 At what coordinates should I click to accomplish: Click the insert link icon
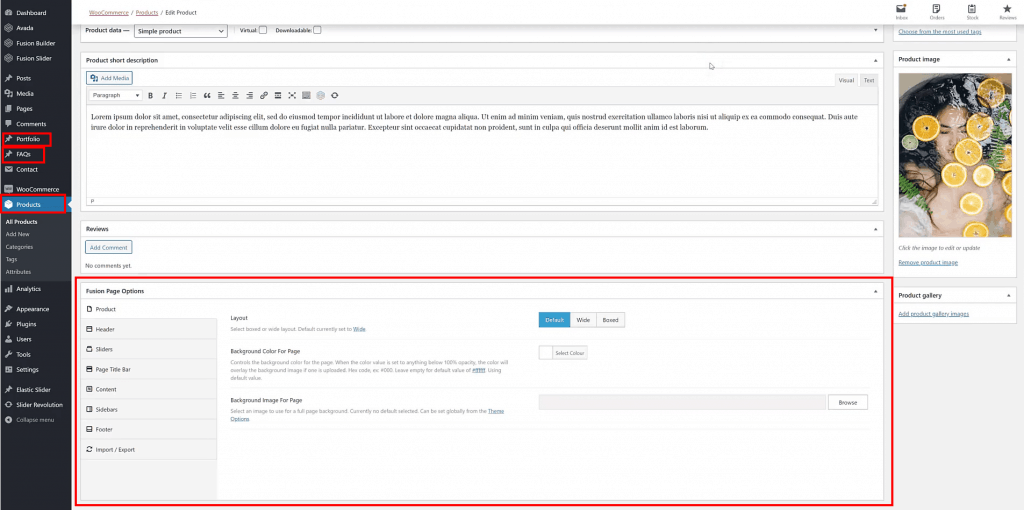(x=264, y=95)
